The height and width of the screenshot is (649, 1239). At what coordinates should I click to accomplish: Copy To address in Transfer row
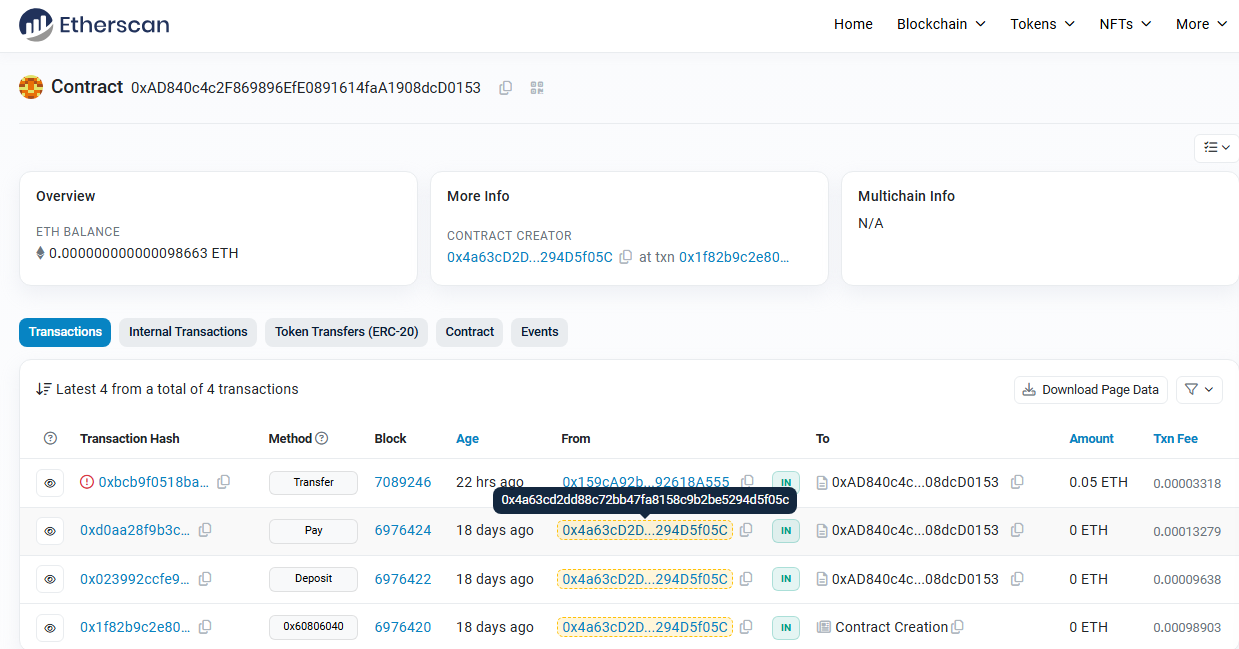[x=1017, y=482]
